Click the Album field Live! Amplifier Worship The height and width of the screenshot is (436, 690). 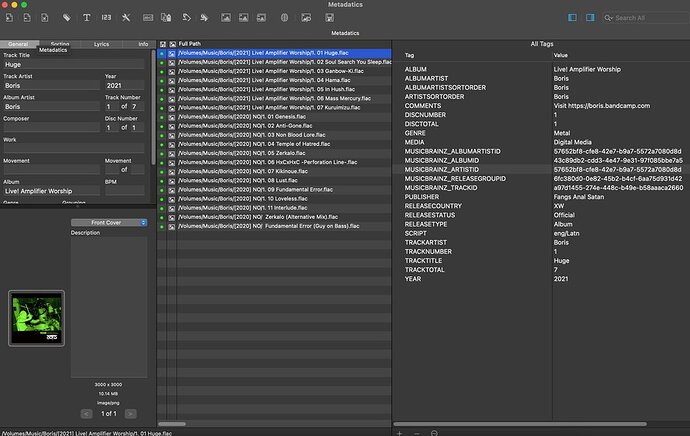[x=51, y=191]
